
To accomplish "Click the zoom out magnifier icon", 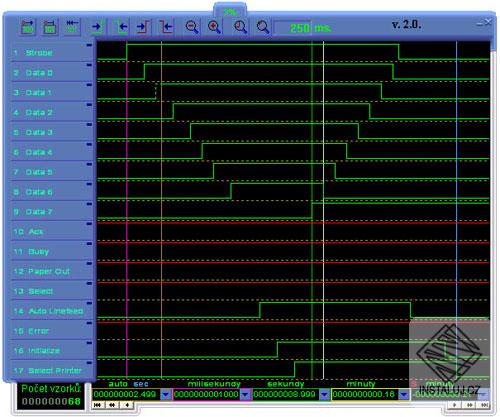I will pos(192,27).
